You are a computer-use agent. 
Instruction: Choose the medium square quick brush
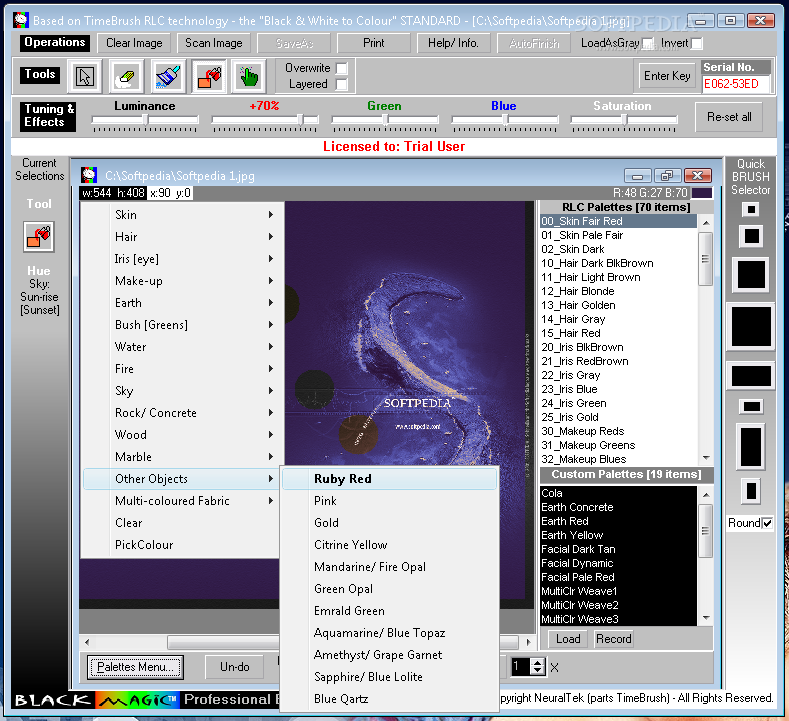751,275
